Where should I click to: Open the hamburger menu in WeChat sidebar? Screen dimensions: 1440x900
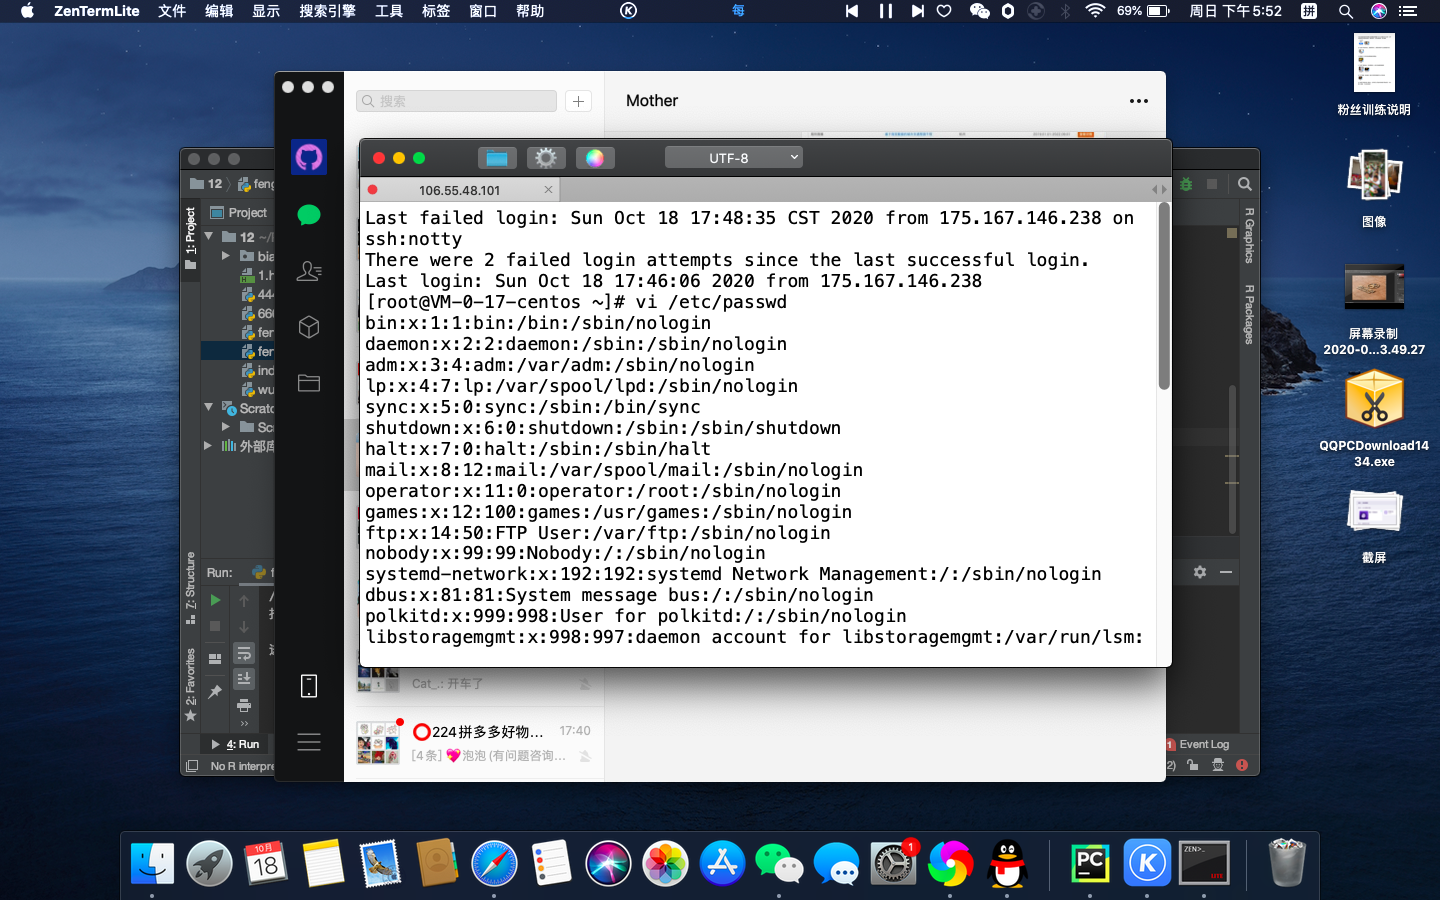point(309,742)
